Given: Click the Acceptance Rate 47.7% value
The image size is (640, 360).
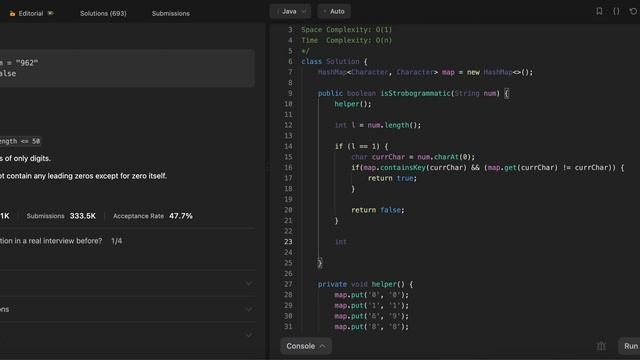Looking at the screenshot, I should 181,216.
